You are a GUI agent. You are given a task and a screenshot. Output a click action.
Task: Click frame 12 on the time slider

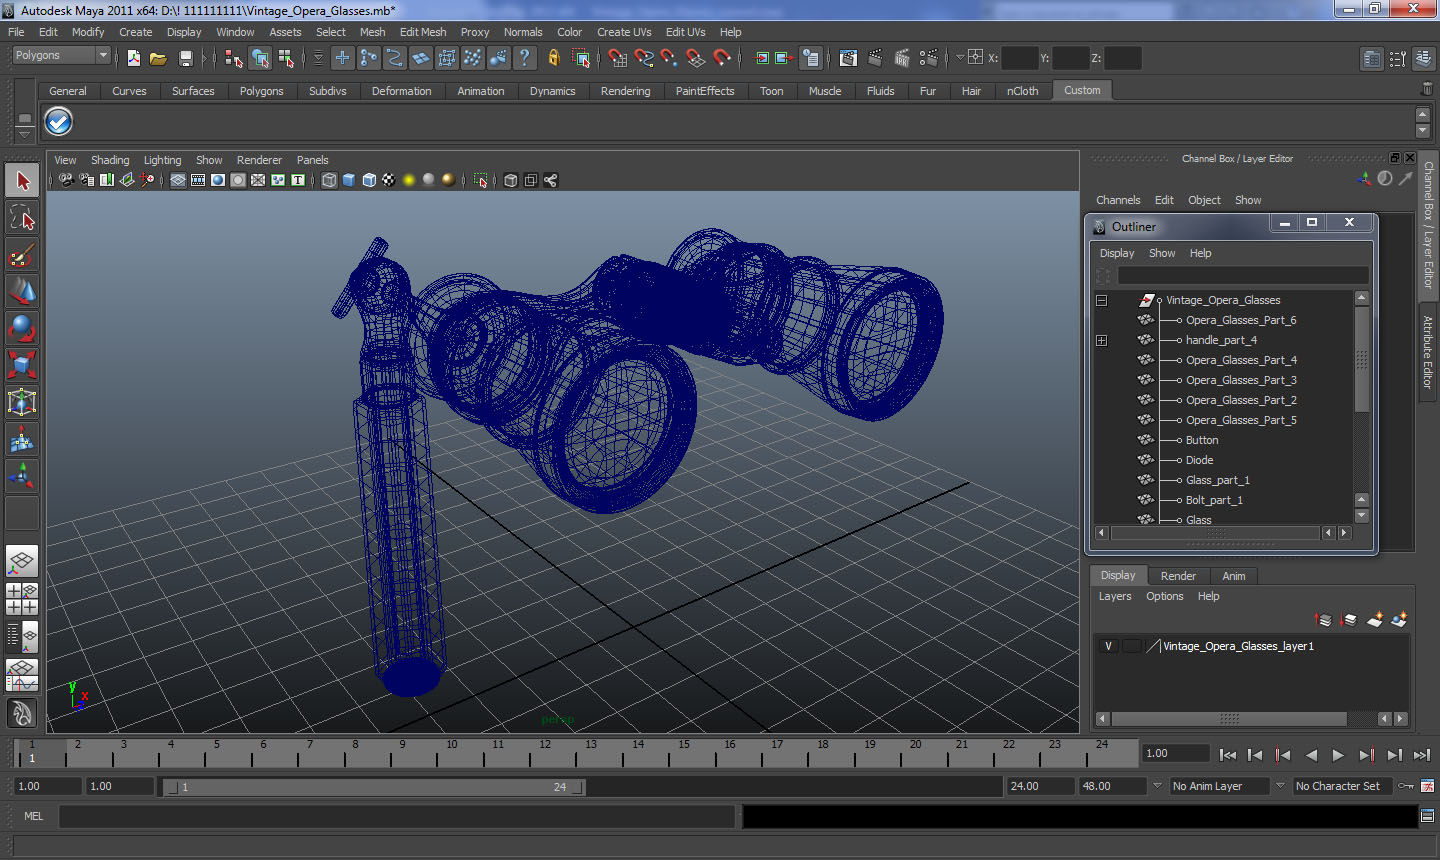tap(545, 752)
